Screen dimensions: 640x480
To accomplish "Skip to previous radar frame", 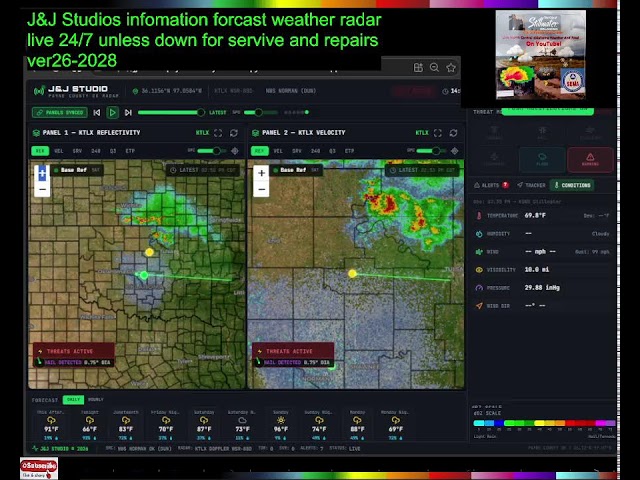I will click(x=97, y=112).
